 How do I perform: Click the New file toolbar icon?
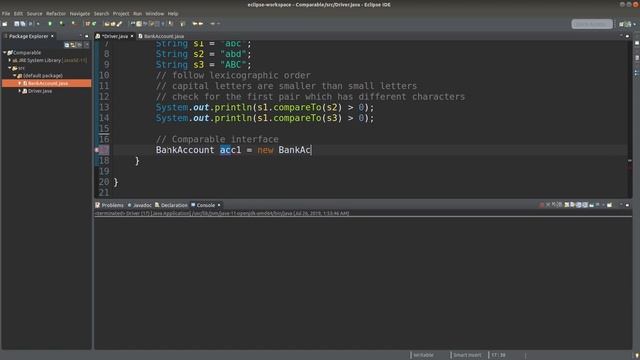5,24
